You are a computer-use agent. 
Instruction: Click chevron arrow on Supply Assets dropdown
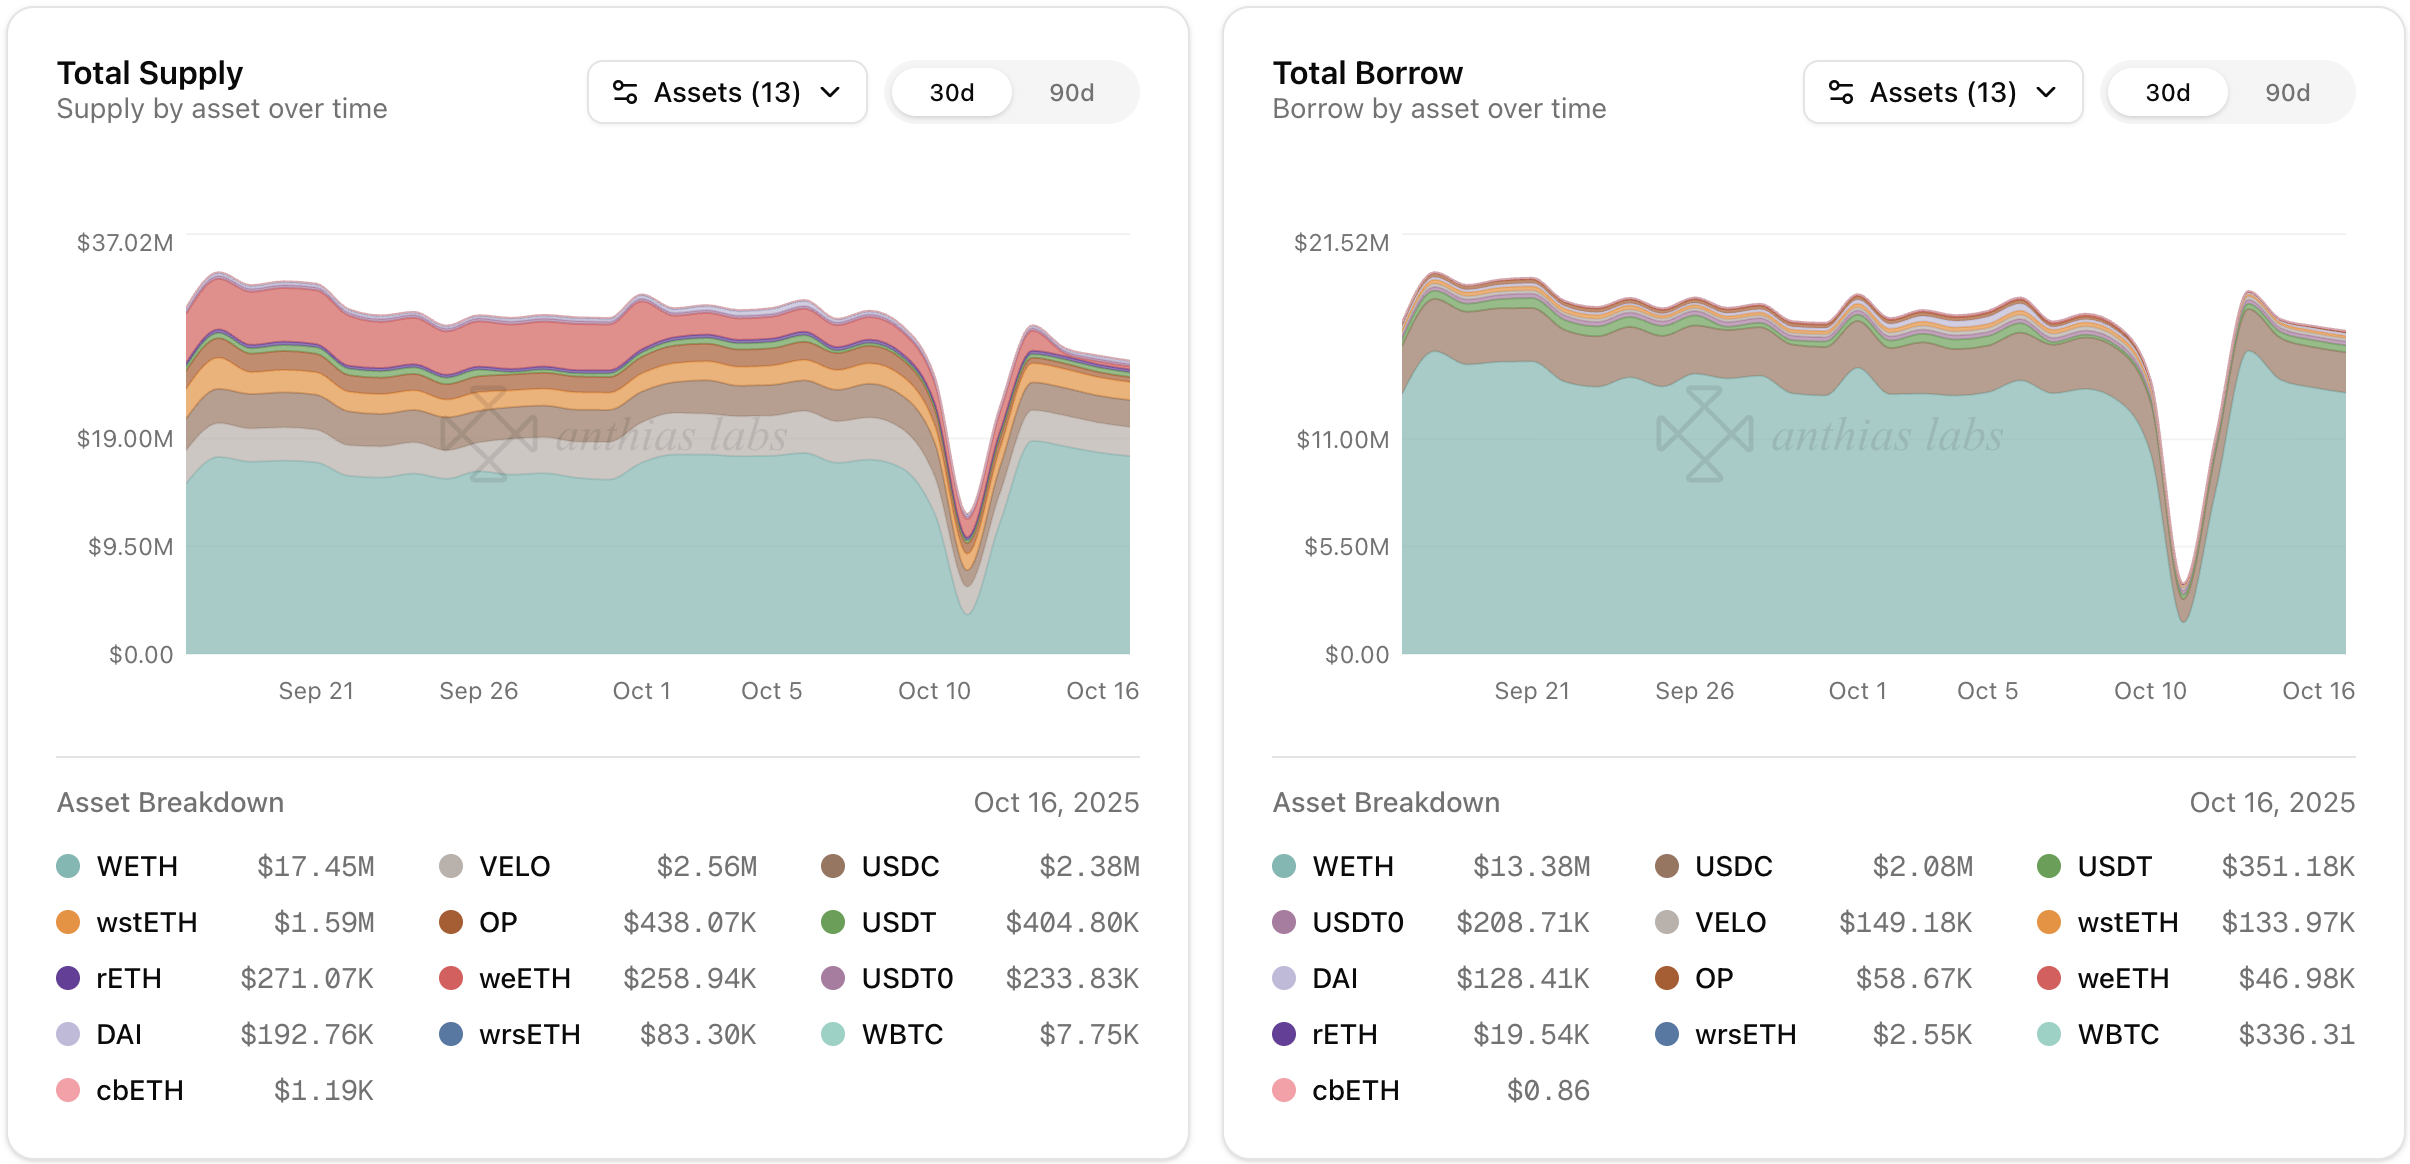830,92
